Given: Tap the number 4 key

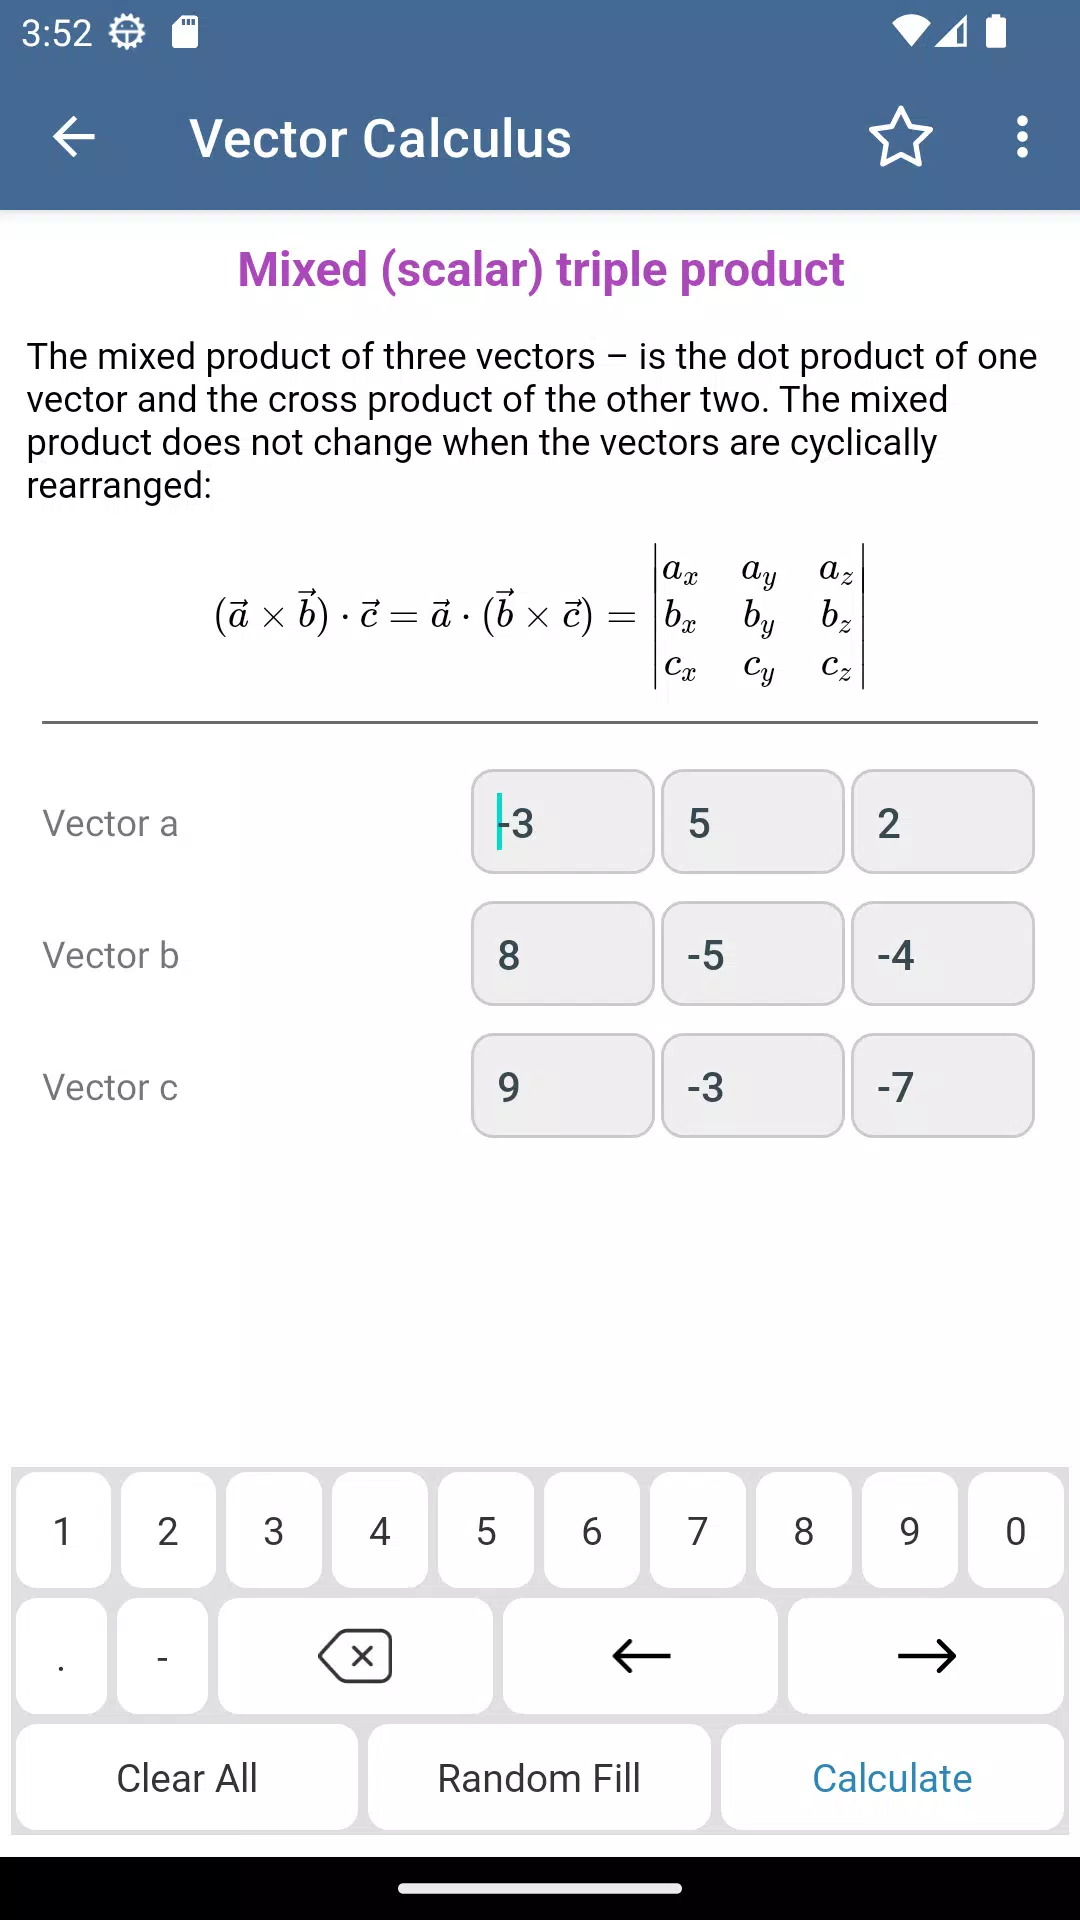Looking at the screenshot, I should pos(380,1530).
